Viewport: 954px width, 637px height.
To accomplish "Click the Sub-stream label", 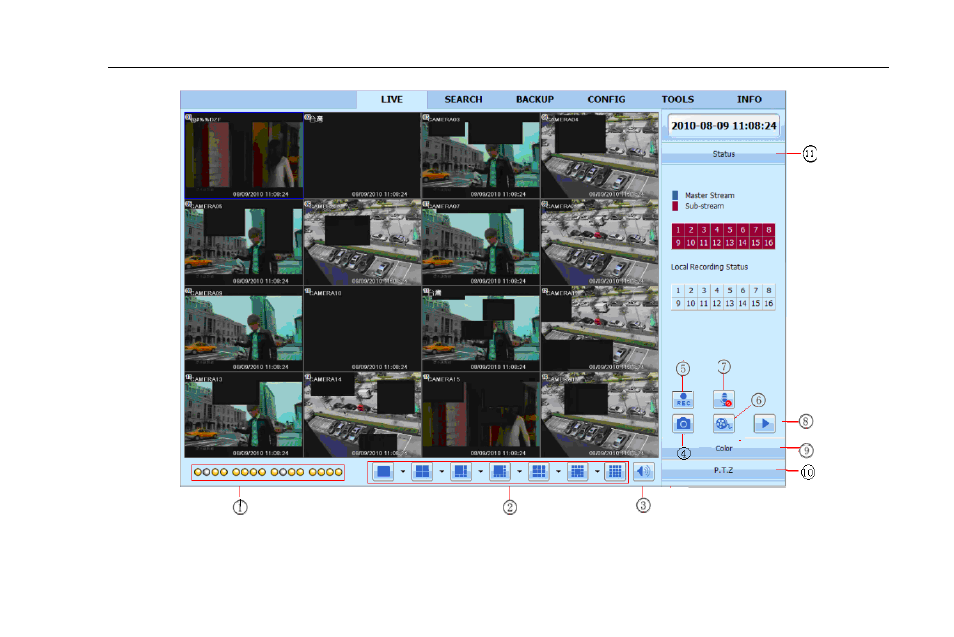I will [705, 206].
